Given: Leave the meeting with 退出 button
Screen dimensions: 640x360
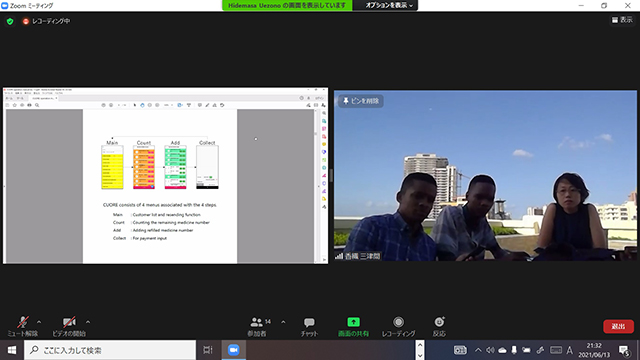Looking at the screenshot, I should pyautogui.click(x=618, y=326).
